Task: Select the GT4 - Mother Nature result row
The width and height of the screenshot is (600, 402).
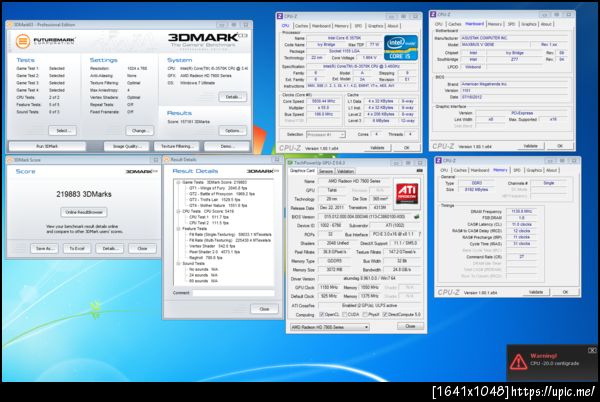Action: pos(218,205)
